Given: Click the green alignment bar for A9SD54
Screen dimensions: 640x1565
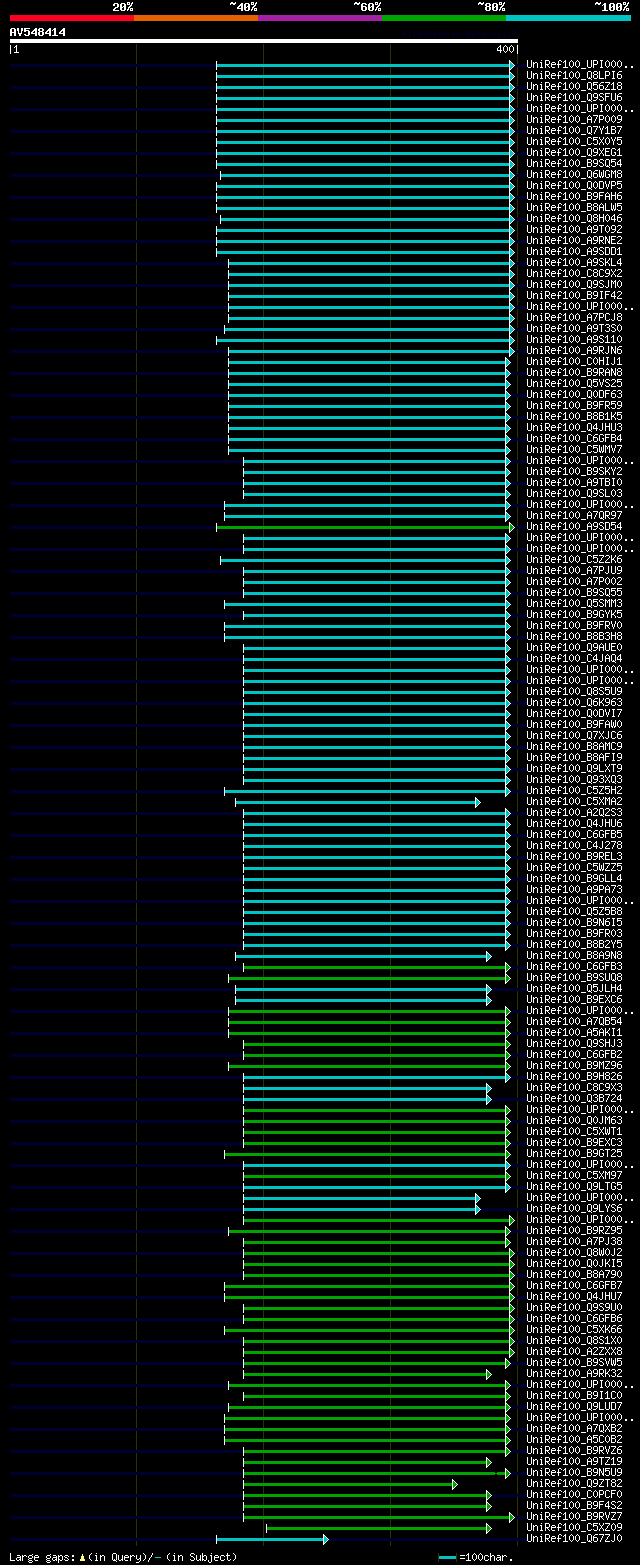Looking at the screenshot, I should pos(365,527).
